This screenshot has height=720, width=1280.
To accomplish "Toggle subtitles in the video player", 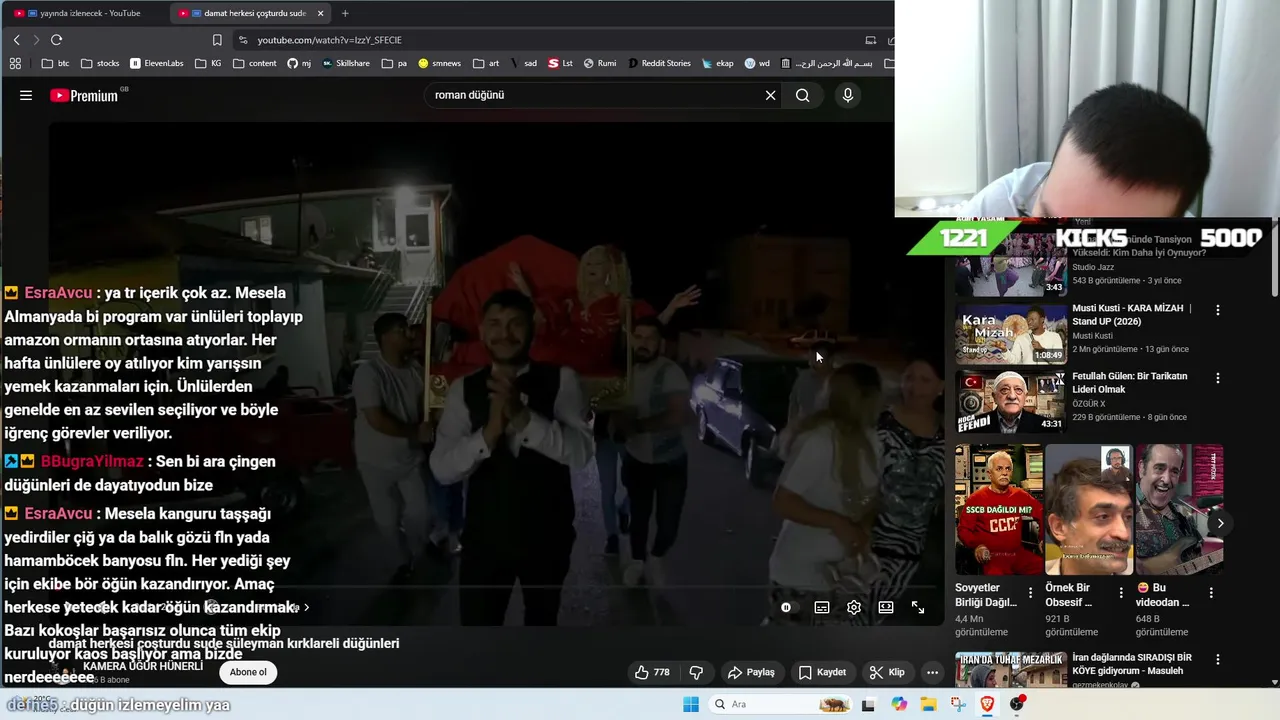I will click(x=822, y=607).
